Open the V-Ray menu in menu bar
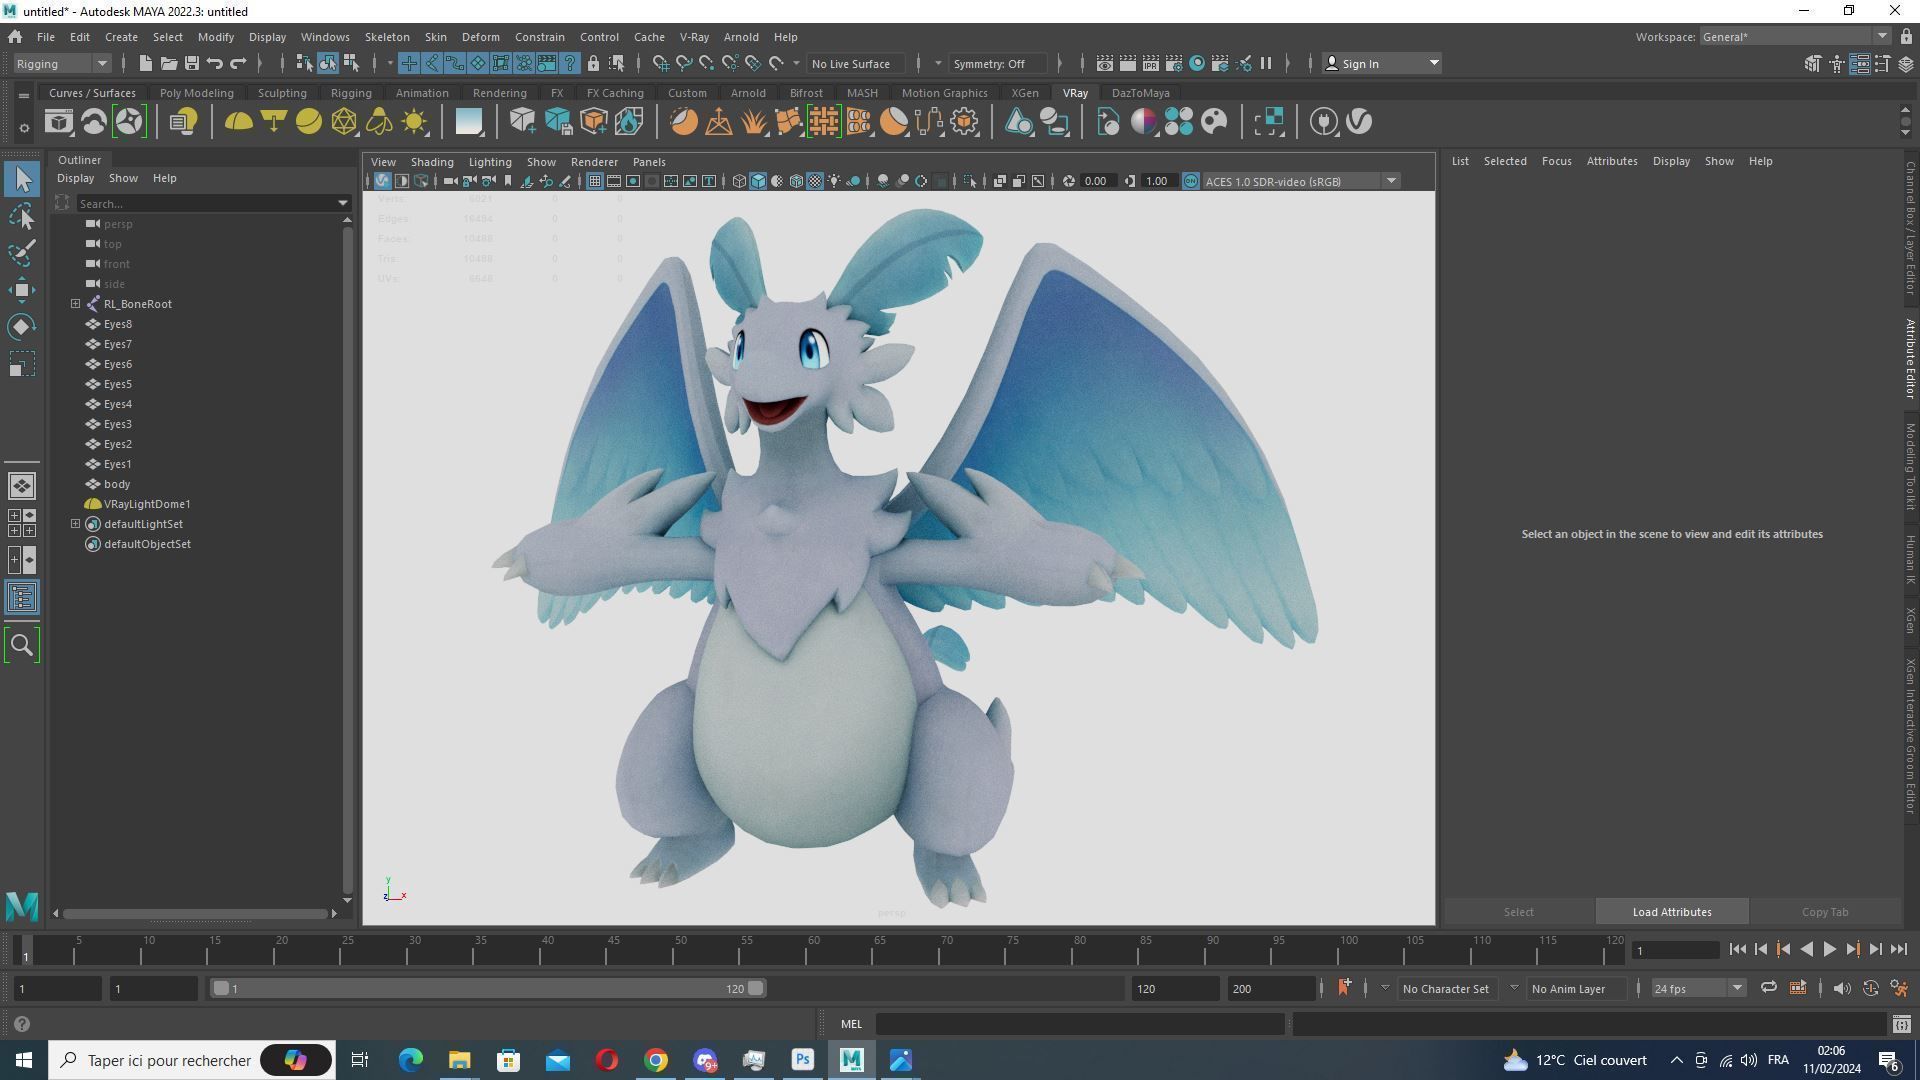Screen dimensions: 1920x1080 pyautogui.click(x=694, y=37)
